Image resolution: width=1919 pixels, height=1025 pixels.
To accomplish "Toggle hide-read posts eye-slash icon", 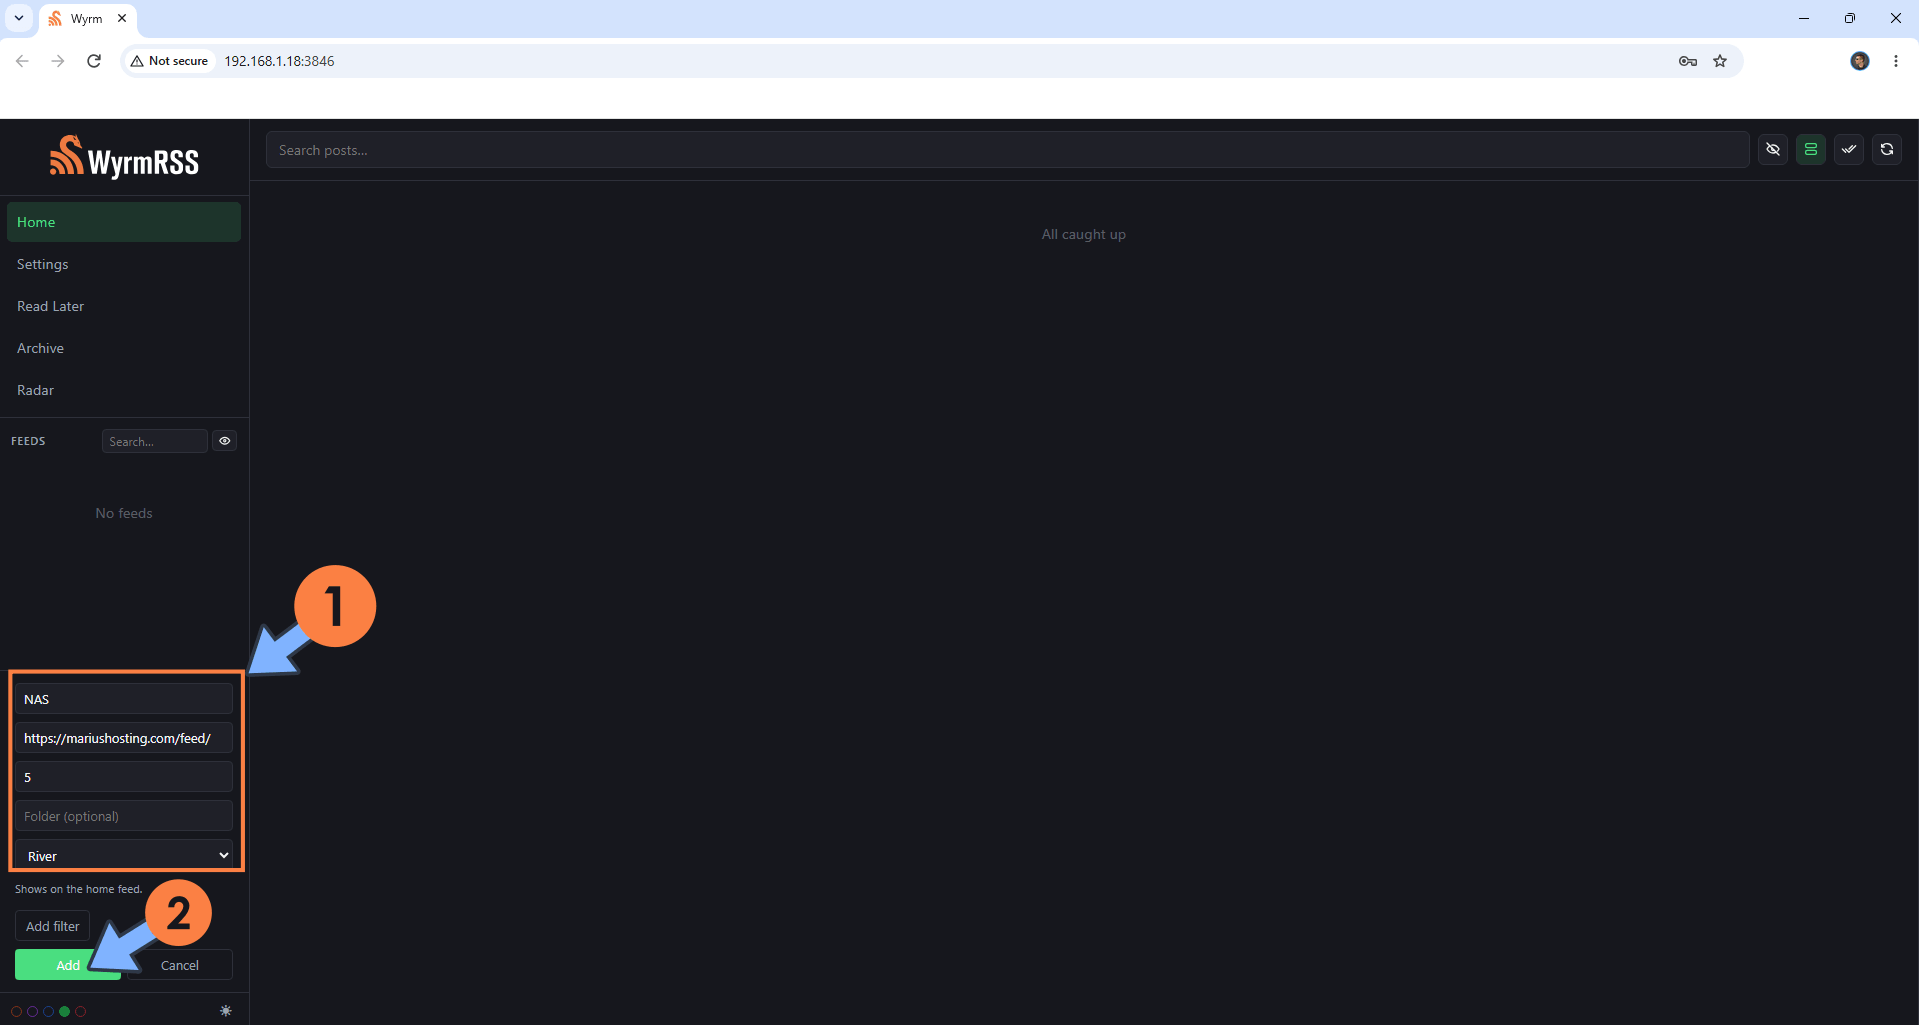I will click(x=1773, y=150).
